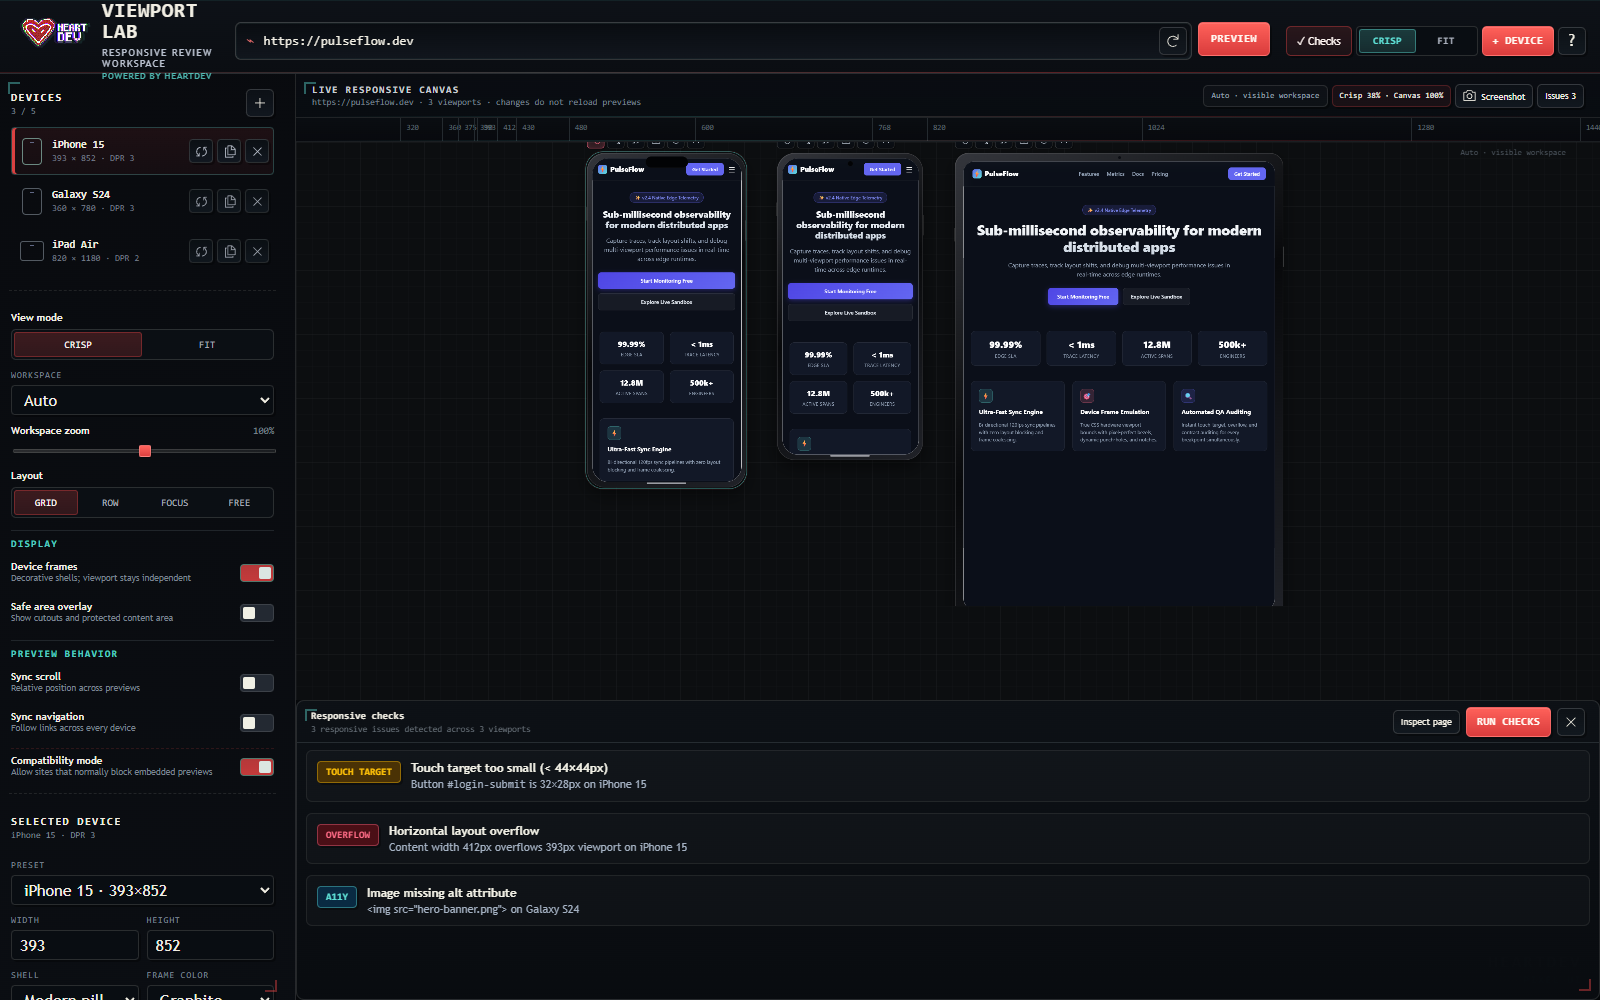The image size is (1600, 1000).
Task: Rotate the Galaxy S24 device
Action: click(201, 201)
